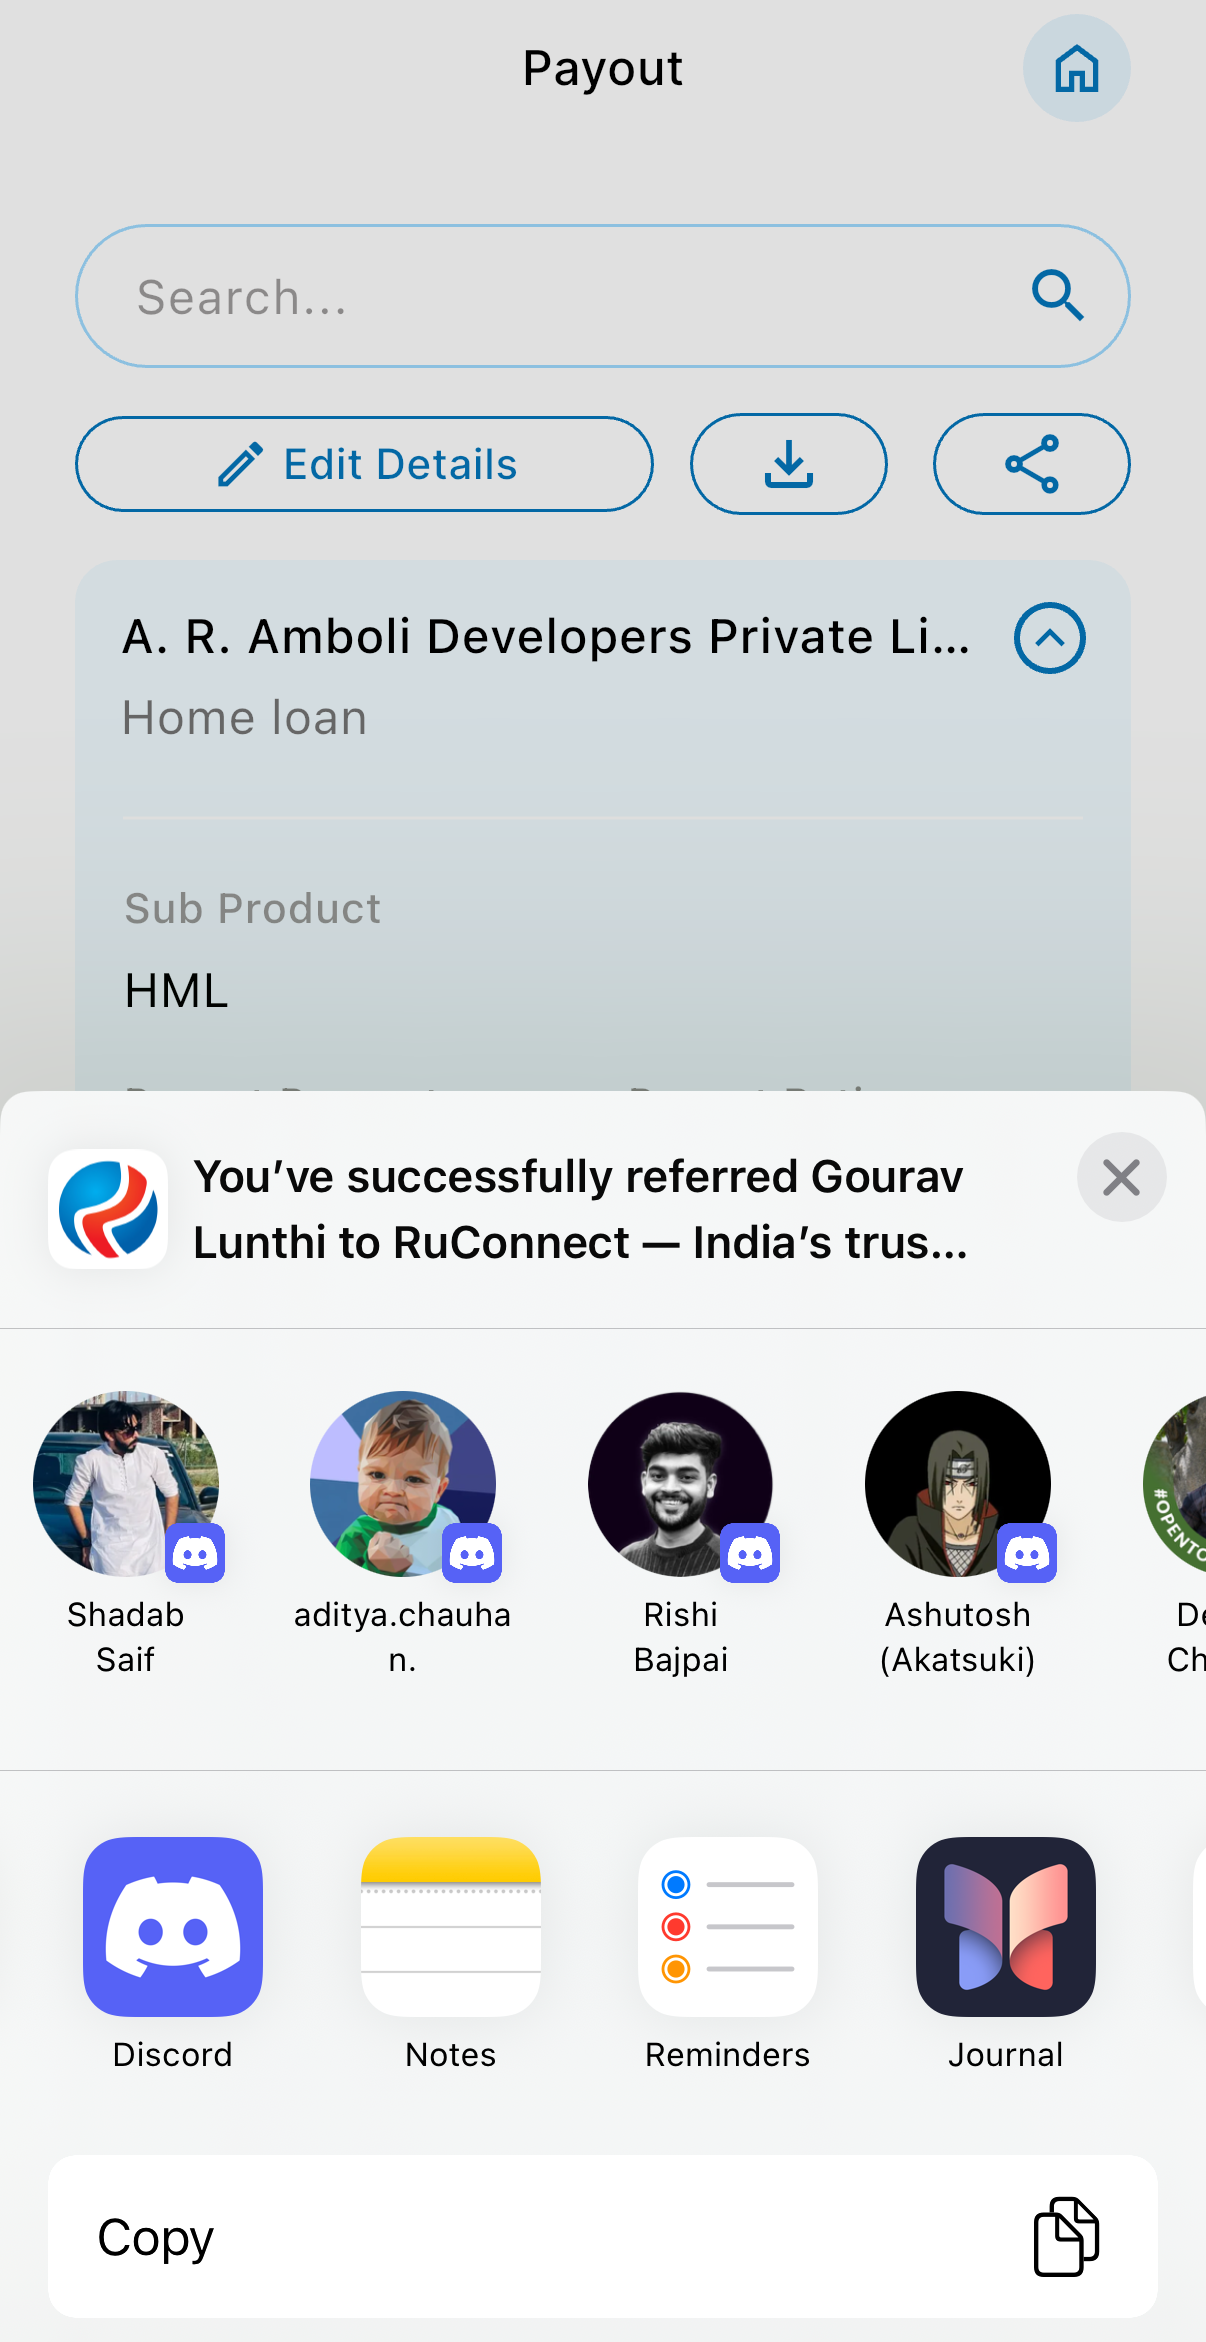Viewport: 1206px width, 2342px height.
Task: Tap the referral message preview text
Action: [580, 1209]
